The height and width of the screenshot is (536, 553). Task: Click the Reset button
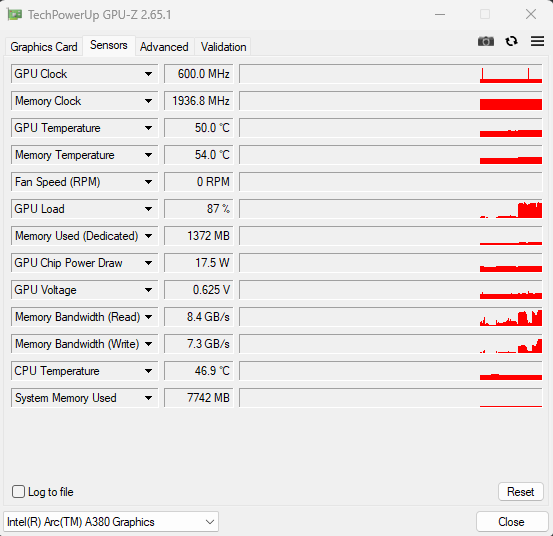tap(521, 492)
